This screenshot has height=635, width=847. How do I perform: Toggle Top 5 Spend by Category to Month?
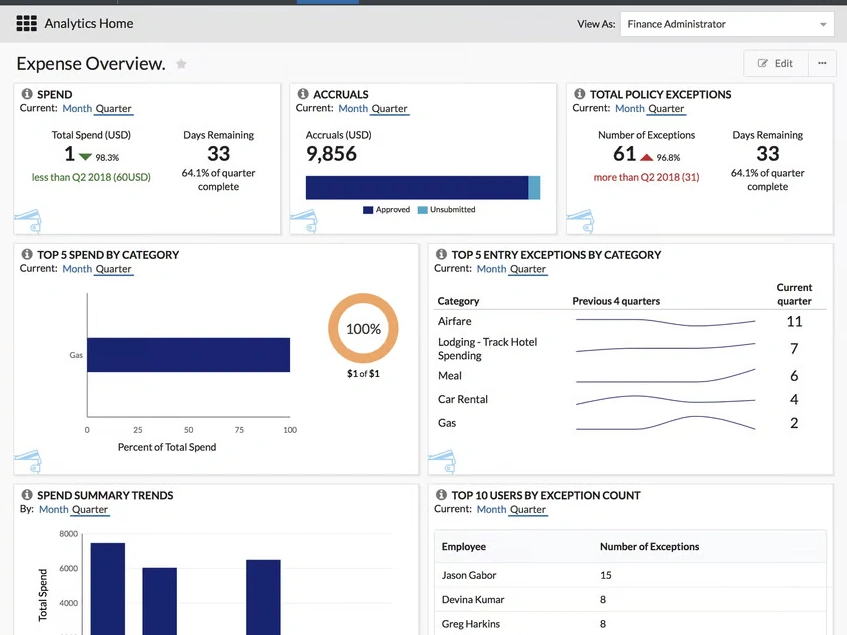[x=76, y=269]
